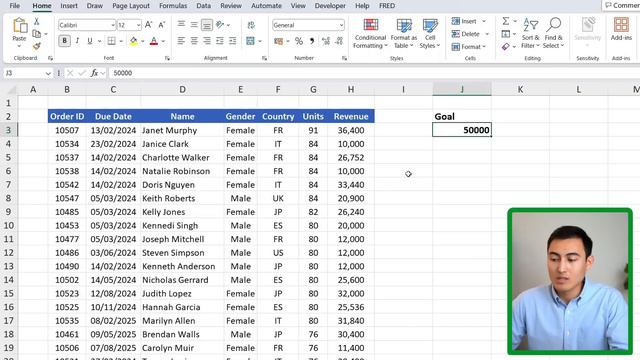Decrease decimal places icon
Viewport: 640px width, 360px height.
[x=339, y=41]
